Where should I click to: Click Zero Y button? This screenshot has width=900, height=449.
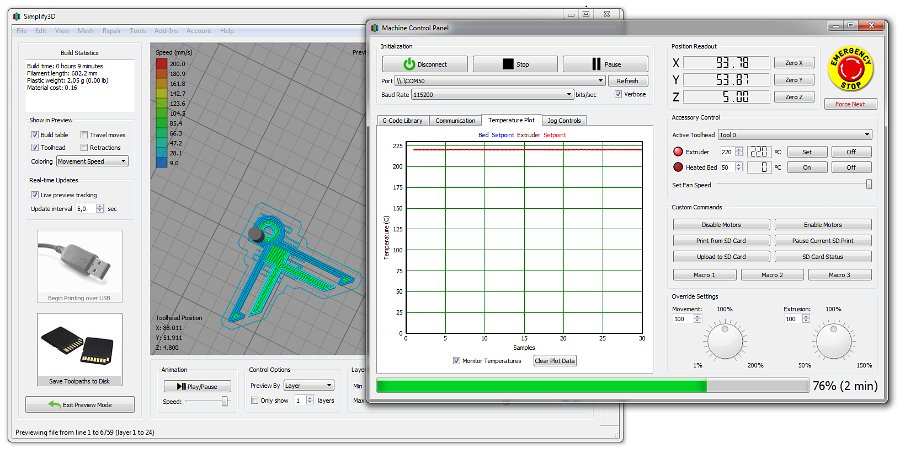[794, 80]
